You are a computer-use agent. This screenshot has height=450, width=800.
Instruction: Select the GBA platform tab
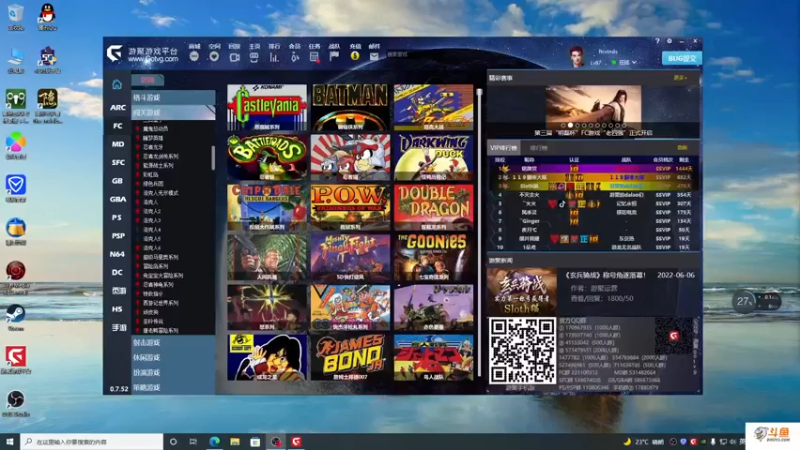(118, 199)
